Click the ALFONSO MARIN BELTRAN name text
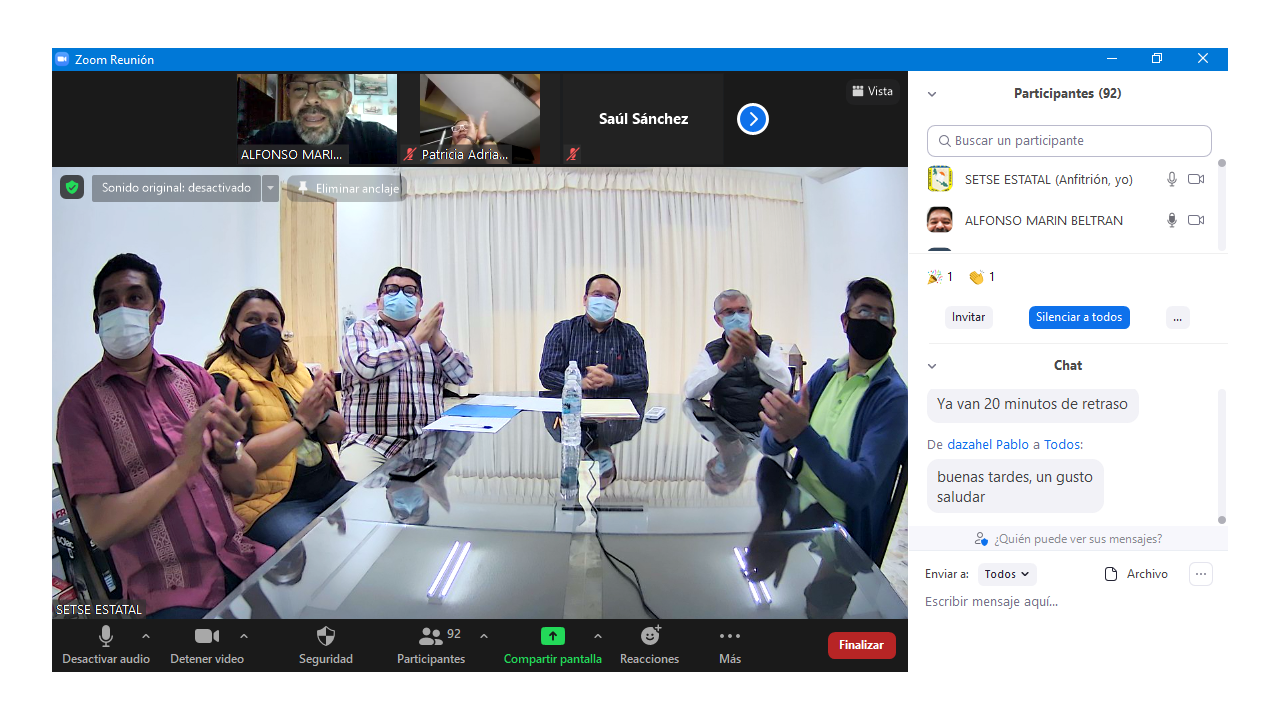The image size is (1280, 720). coord(1044,221)
